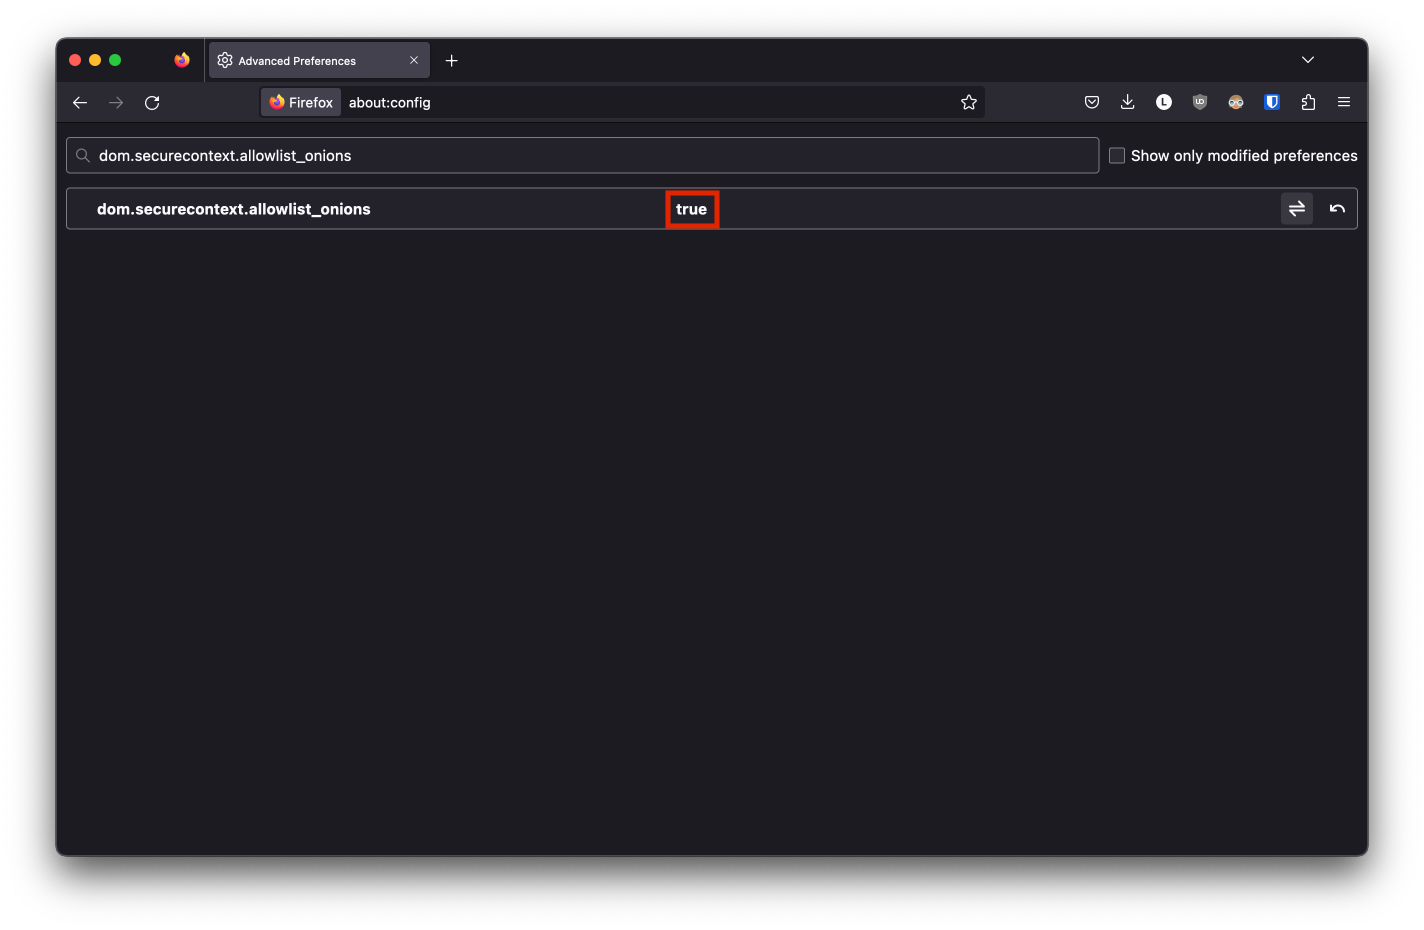
Task: Maximize the Firefox window with green button
Action: [115, 60]
